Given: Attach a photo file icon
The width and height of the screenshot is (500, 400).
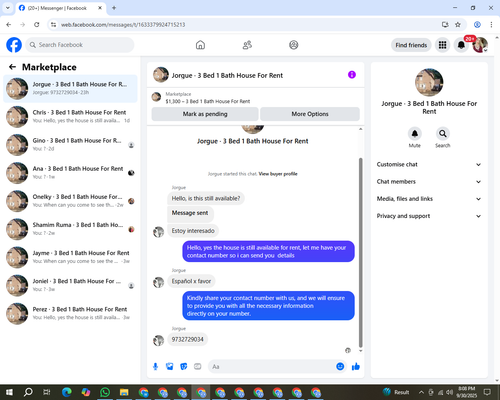Looking at the screenshot, I should [170, 367].
